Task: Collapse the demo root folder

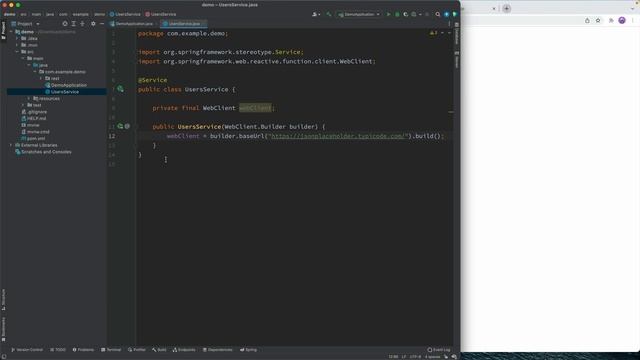Action: click(12, 32)
